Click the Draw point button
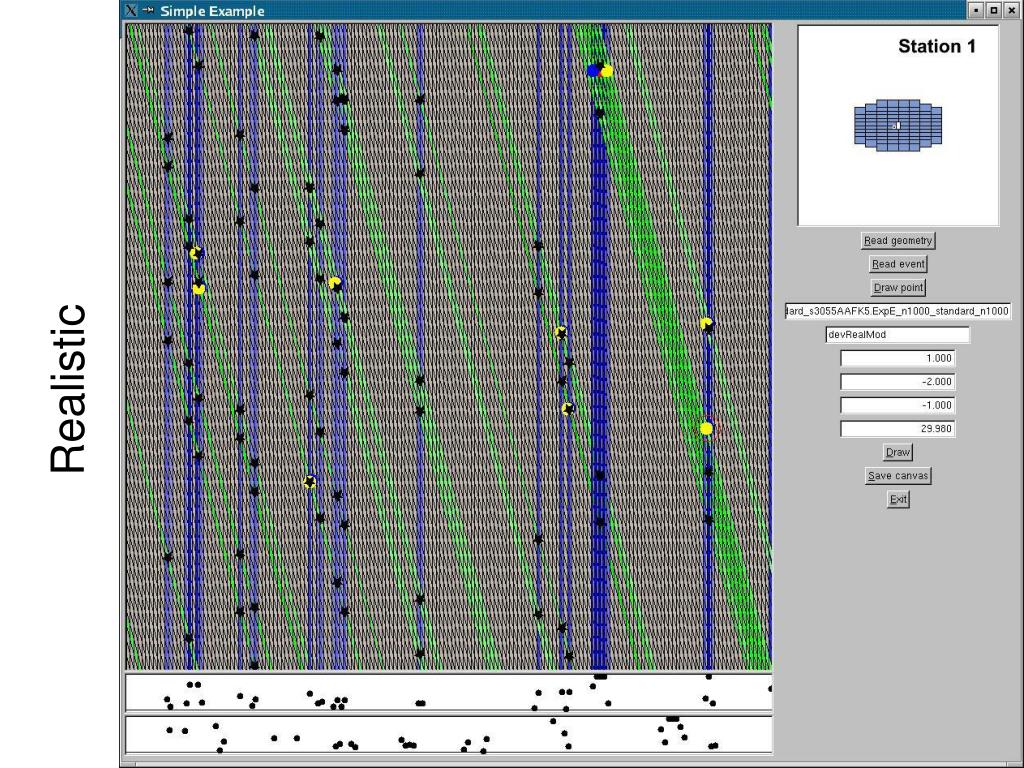This screenshot has width=1024, height=768. pyautogui.click(x=898, y=287)
